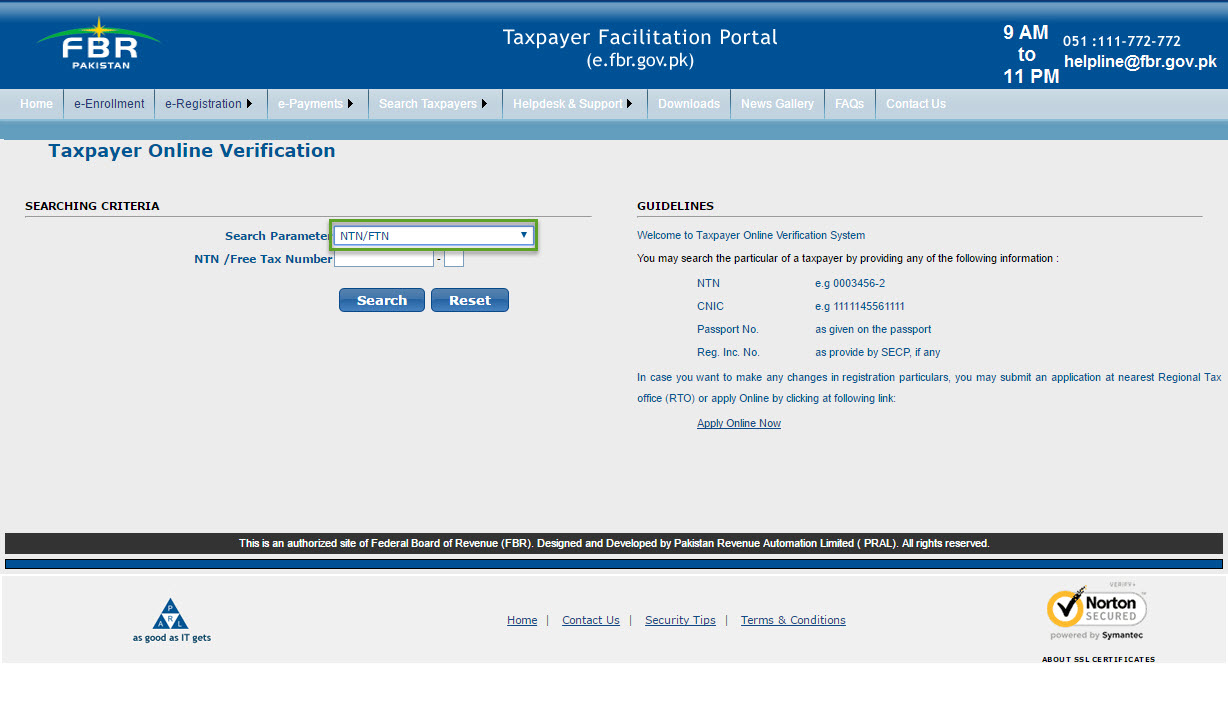The height and width of the screenshot is (702, 1228).
Task: Click ABOUT SSL CERTIFICATES text
Action: [x=1097, y=659]
